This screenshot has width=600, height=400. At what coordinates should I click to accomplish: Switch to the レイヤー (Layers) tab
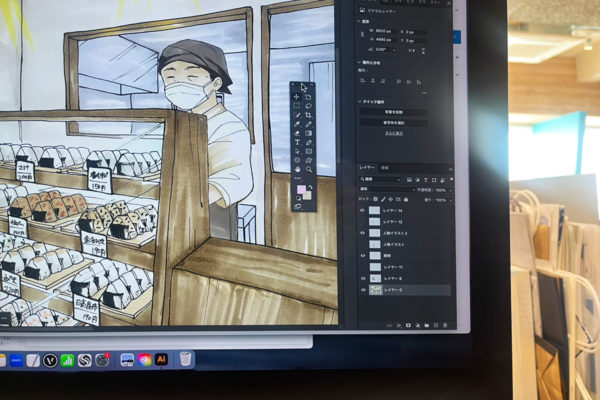point(367,167)
